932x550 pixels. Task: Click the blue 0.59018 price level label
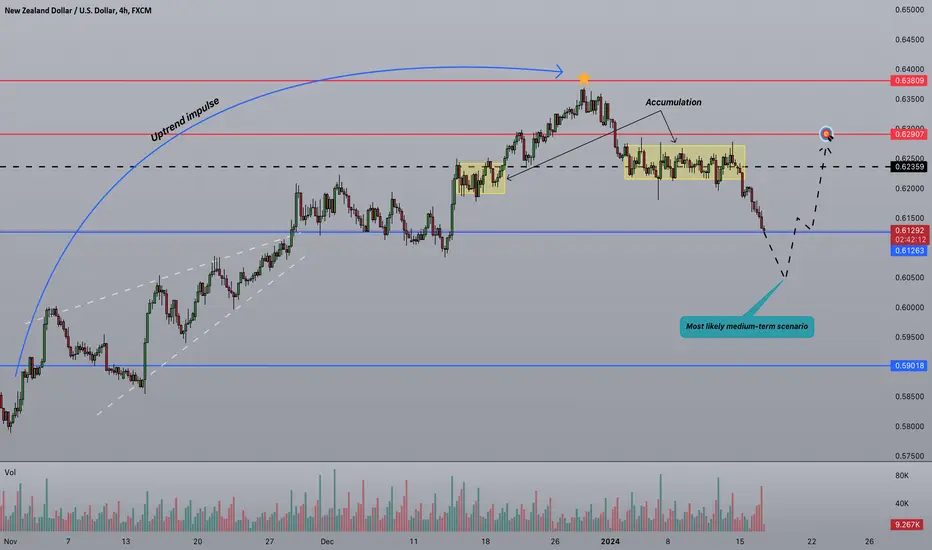pyautogui.click(x=909, y=366)
